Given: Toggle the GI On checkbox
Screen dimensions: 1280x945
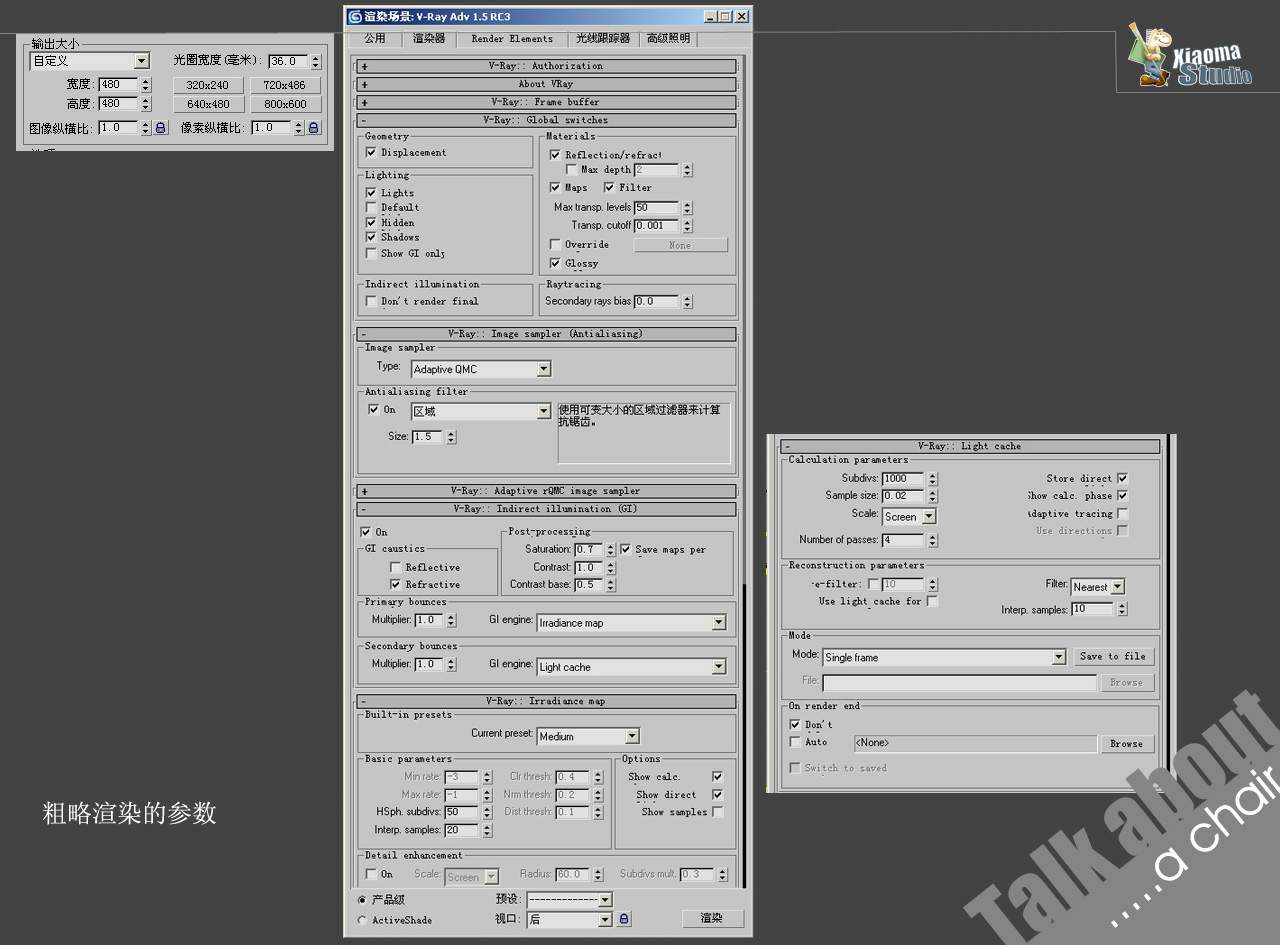Looking at the screenshot, I should [x=365, y=532].
